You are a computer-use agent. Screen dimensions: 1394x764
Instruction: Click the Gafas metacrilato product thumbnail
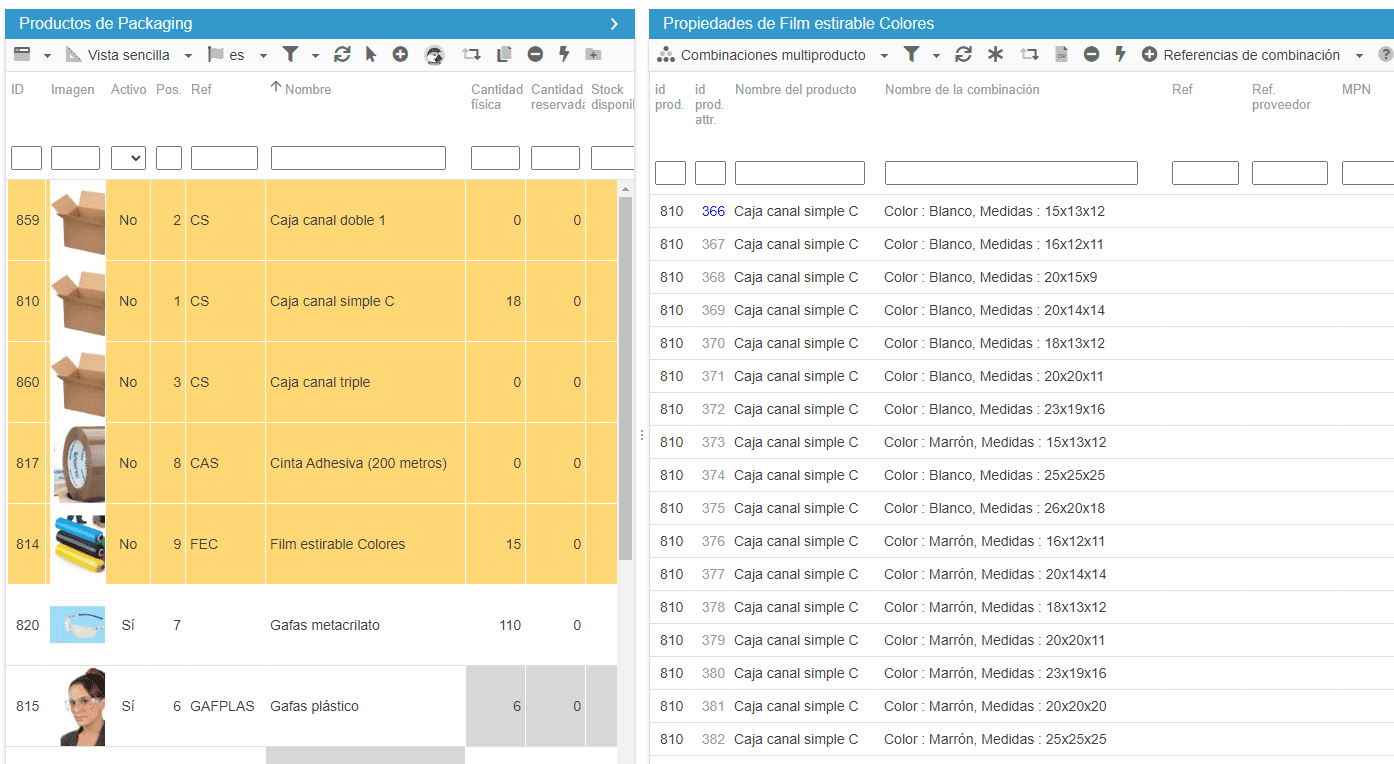pyautogui.click(x=77, y=625)
